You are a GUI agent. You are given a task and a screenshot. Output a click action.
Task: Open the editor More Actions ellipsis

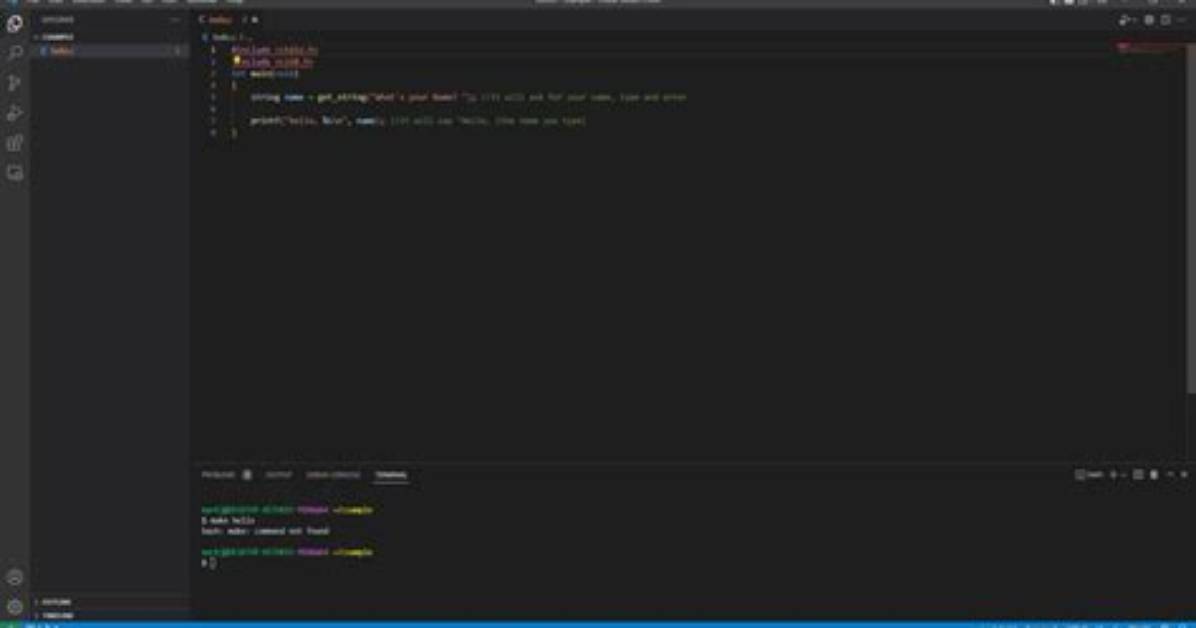click(x=1182, y=20)
